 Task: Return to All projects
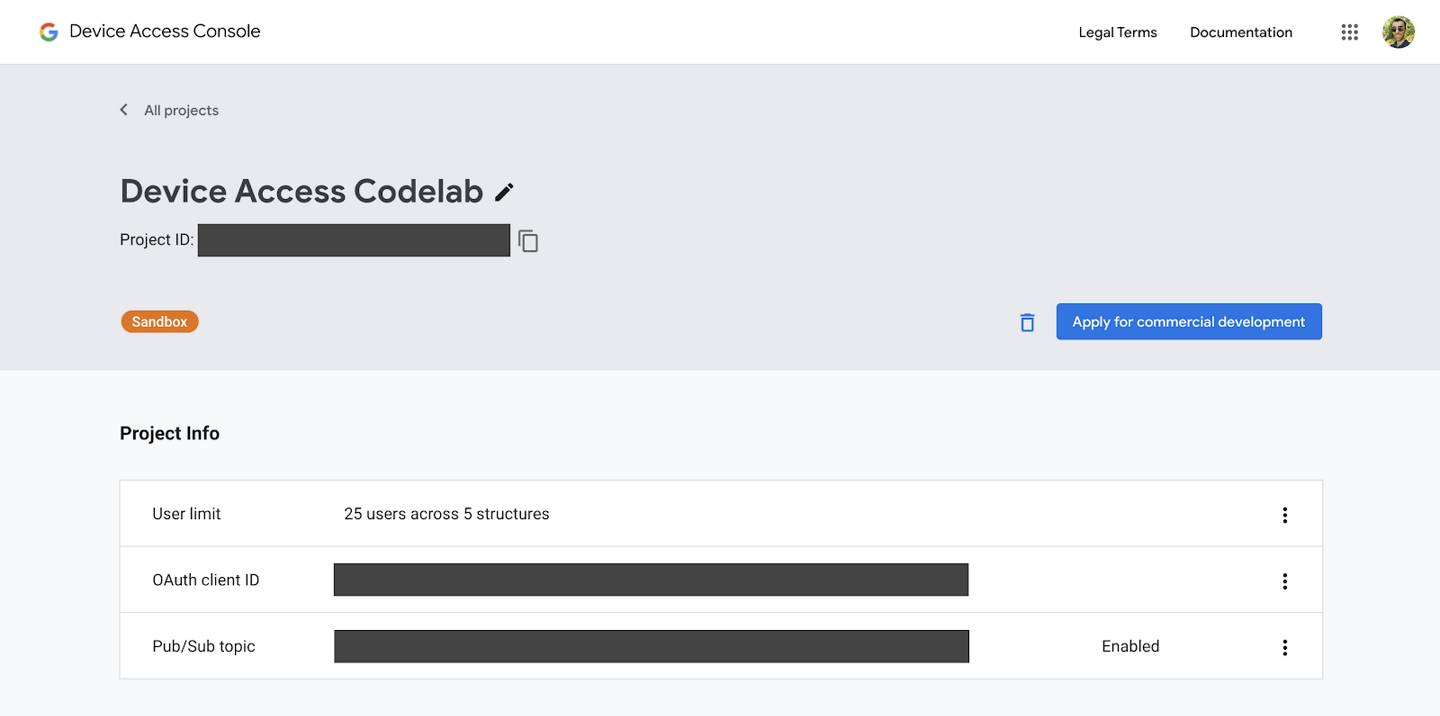181,109
